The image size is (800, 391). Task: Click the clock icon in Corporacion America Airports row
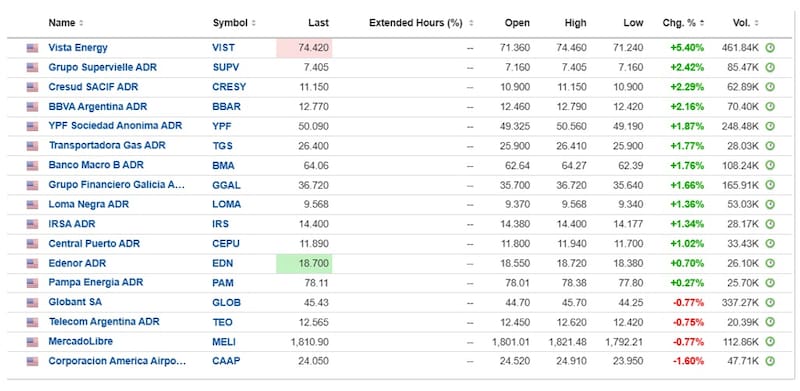click(770, 361)
